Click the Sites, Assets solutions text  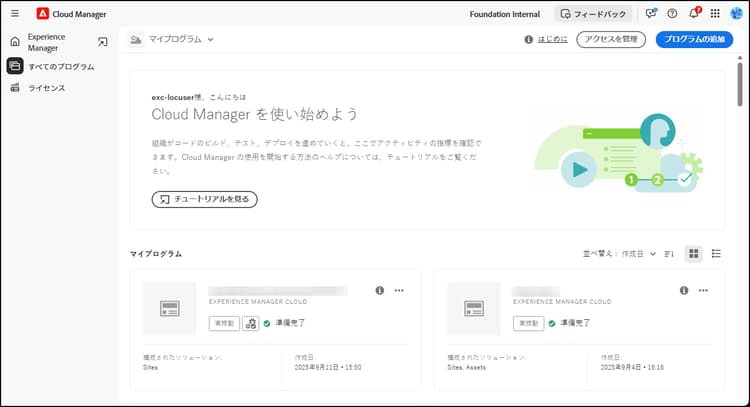click(x=466, y=367)
